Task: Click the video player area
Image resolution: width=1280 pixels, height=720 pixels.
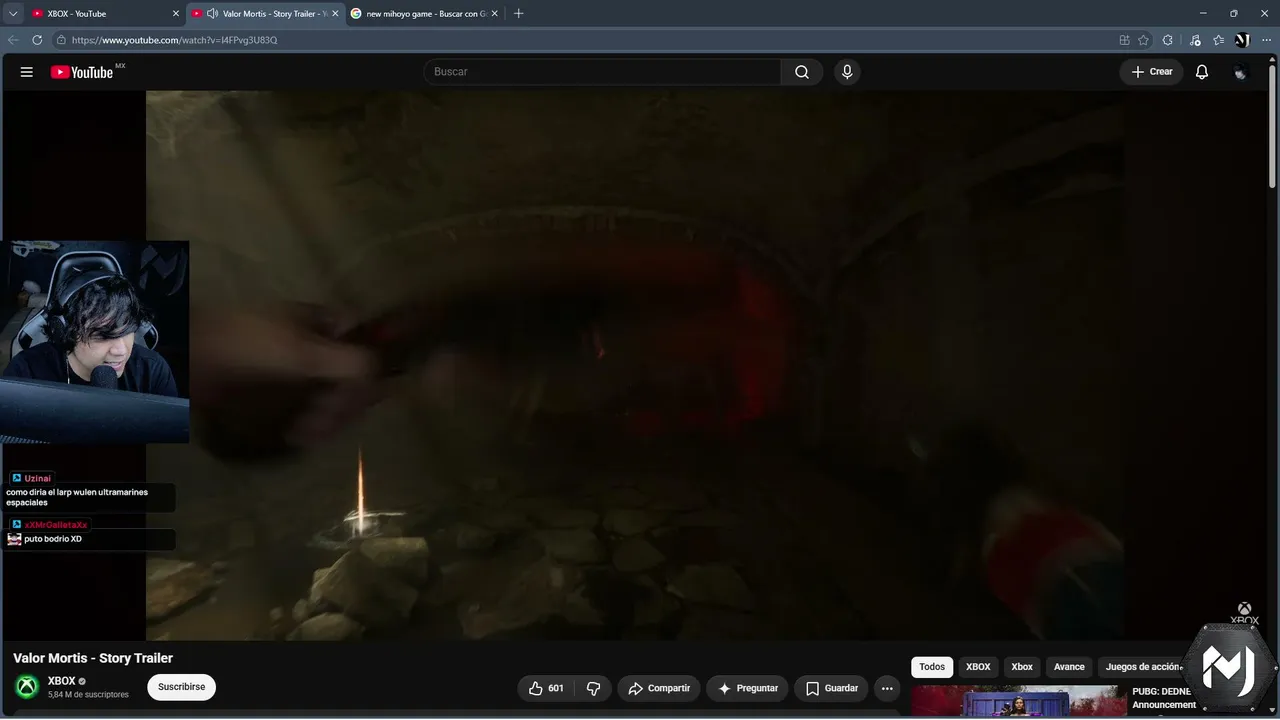Action: pos(636,365)
